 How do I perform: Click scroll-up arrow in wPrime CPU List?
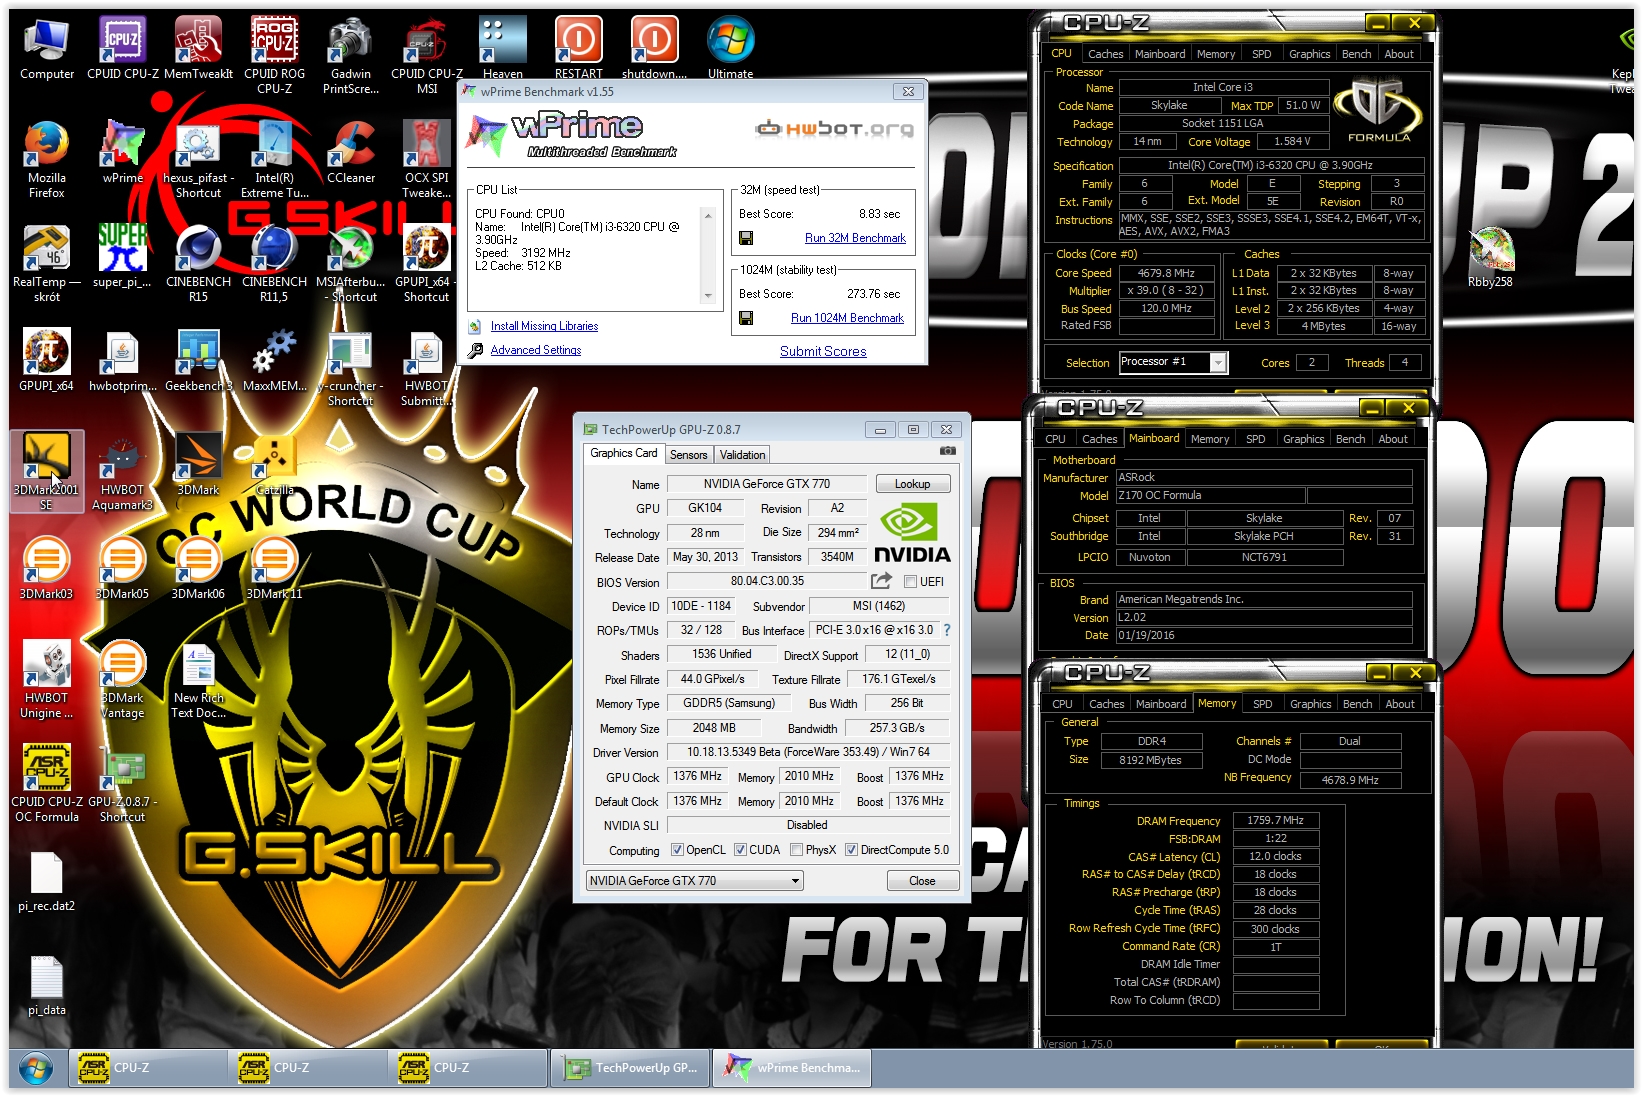[708, 216]
